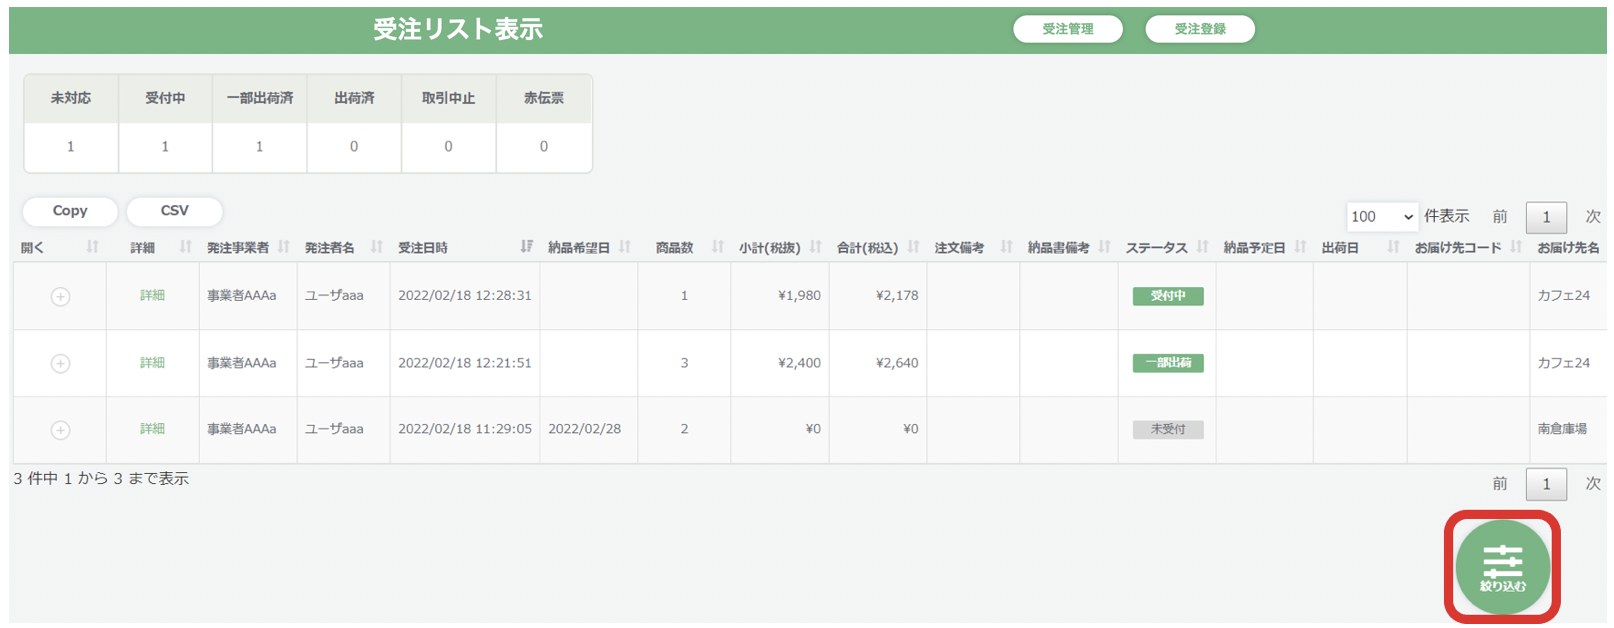Click 3 件中 1 から 3 まで表示 text

click(x=101, y=479)
